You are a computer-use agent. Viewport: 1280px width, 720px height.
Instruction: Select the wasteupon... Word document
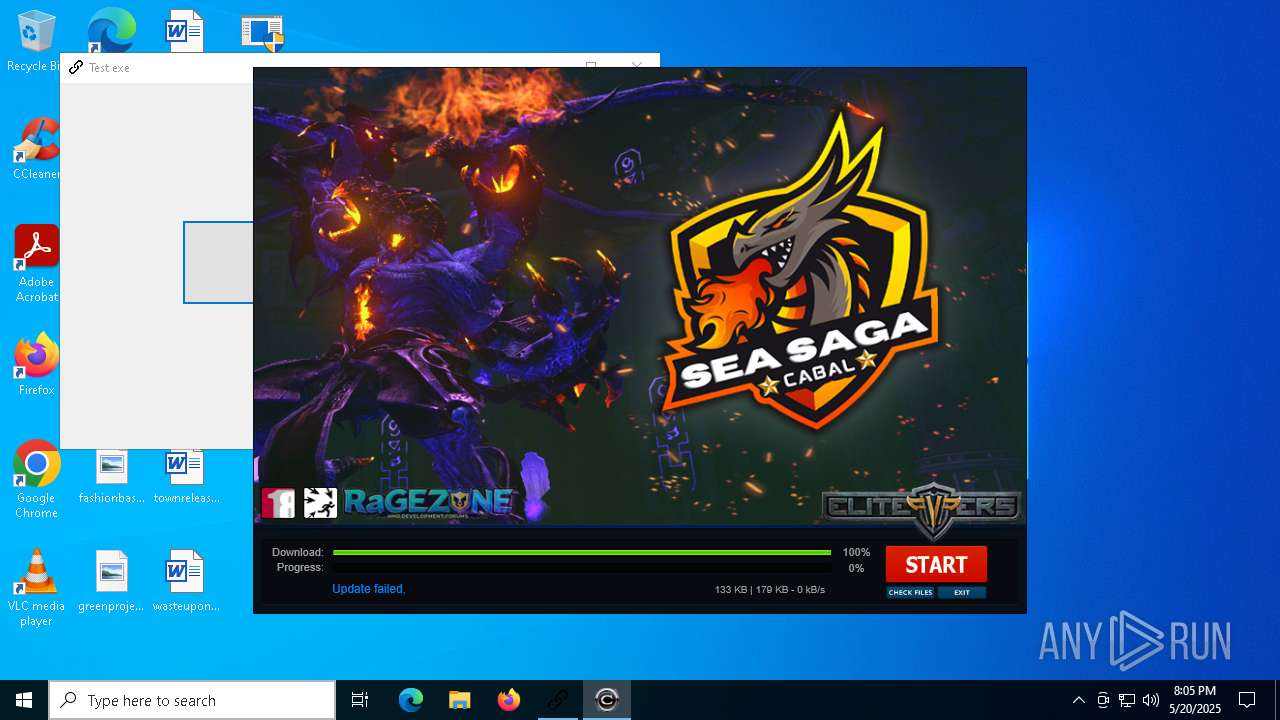[186, 581]
